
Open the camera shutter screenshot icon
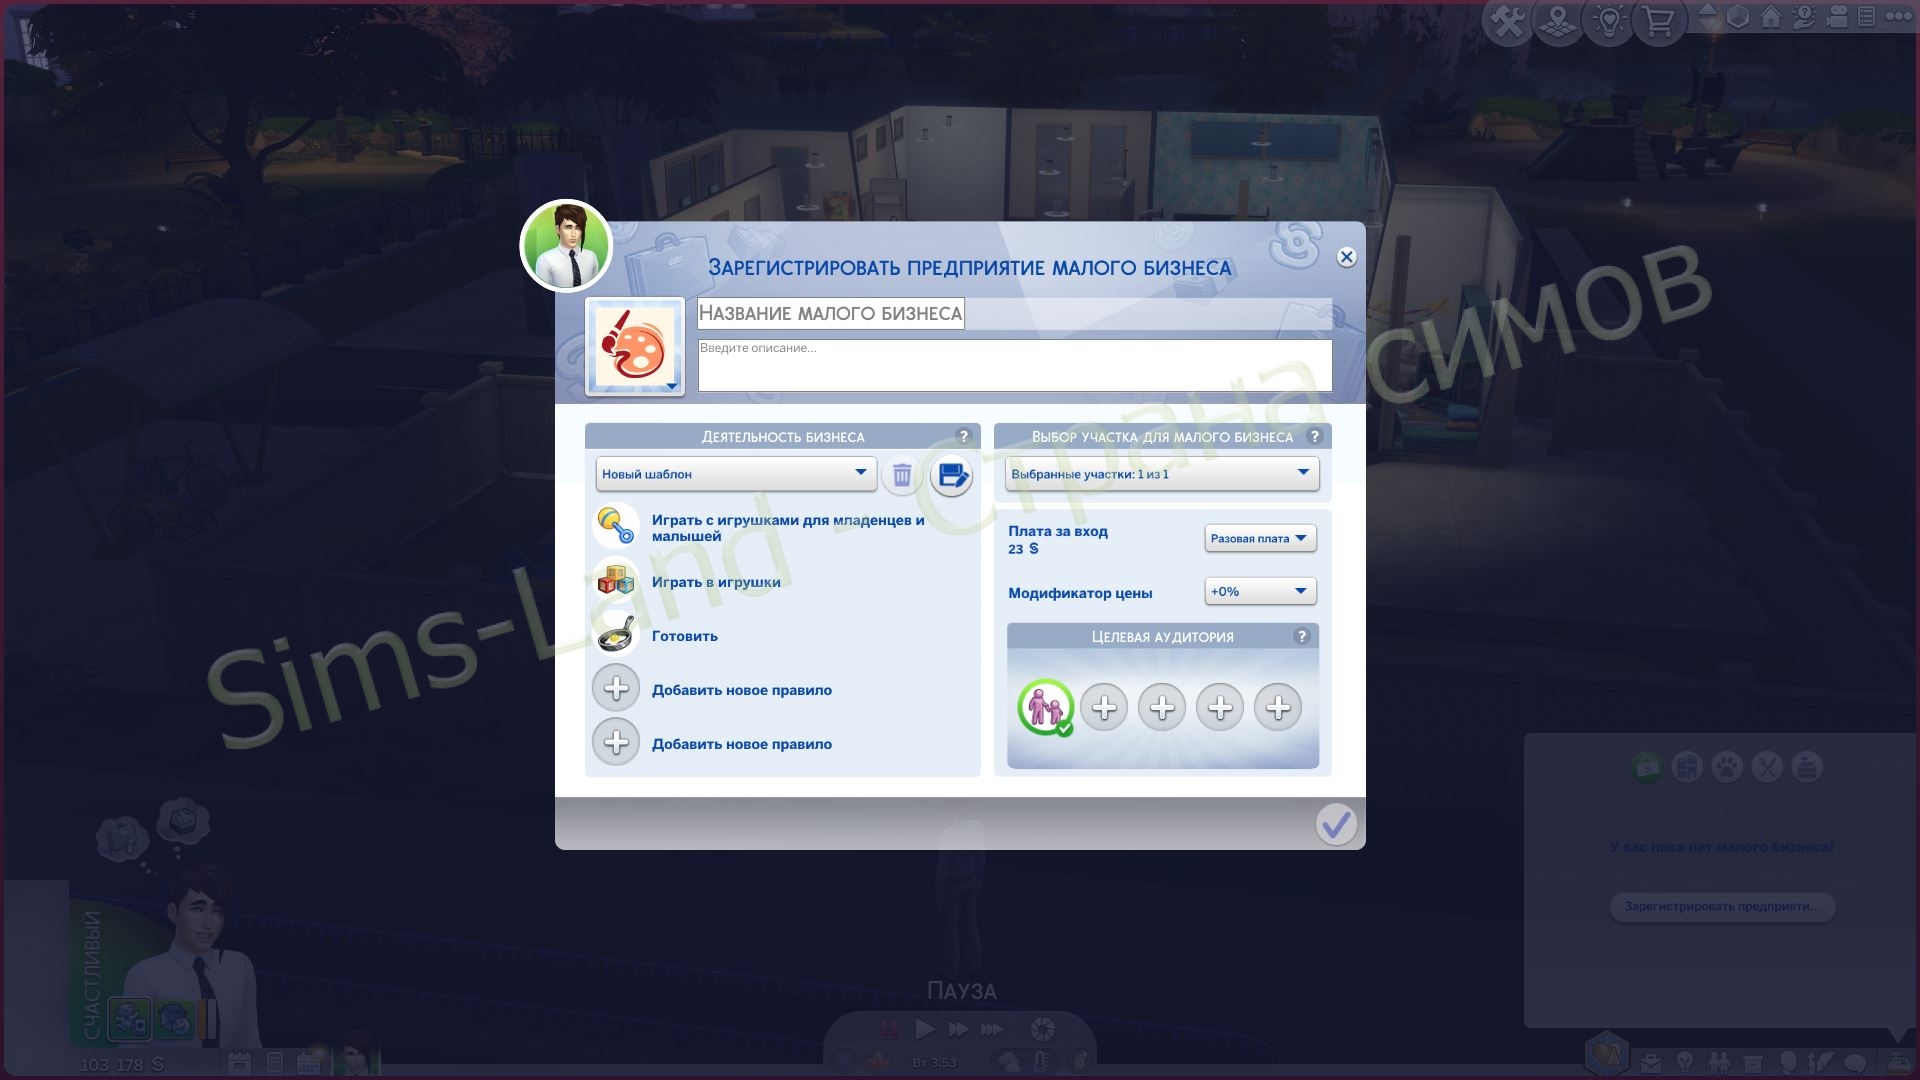point(1042,1029)
